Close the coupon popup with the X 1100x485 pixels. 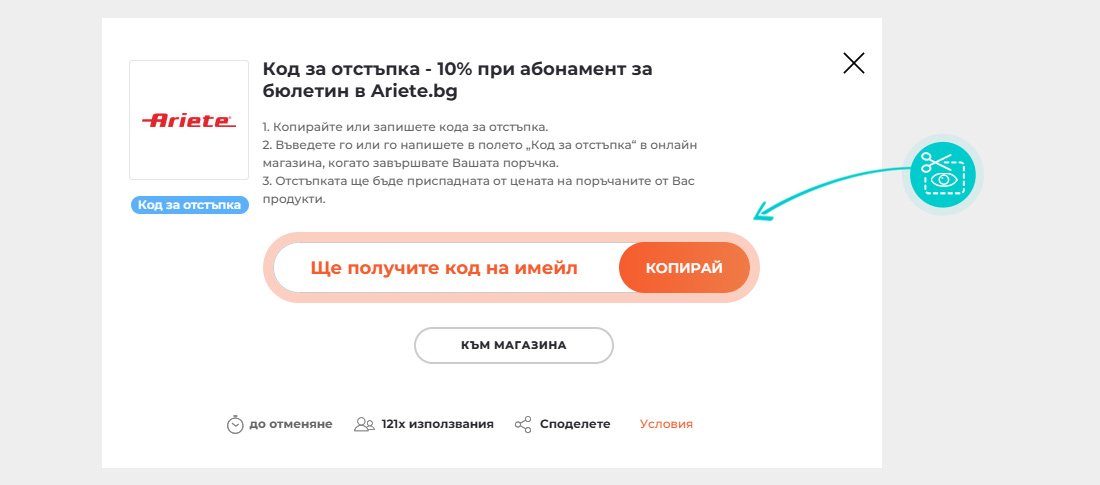(854, 63)
